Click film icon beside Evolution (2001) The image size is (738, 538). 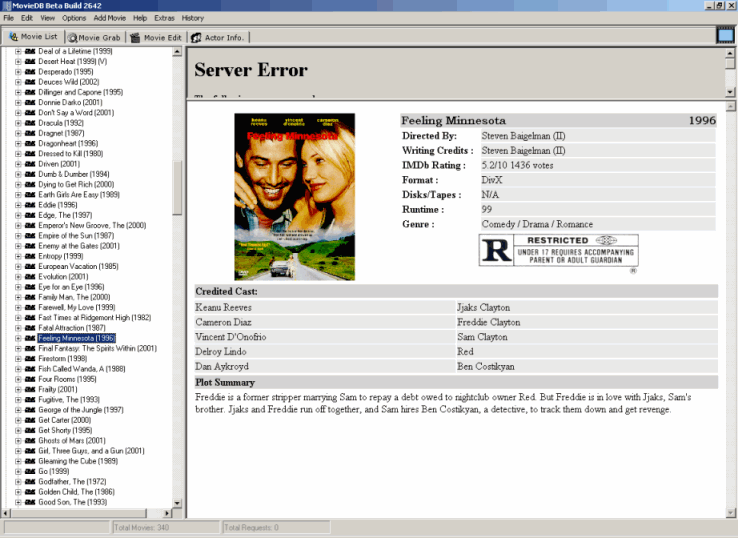point(30,276)
